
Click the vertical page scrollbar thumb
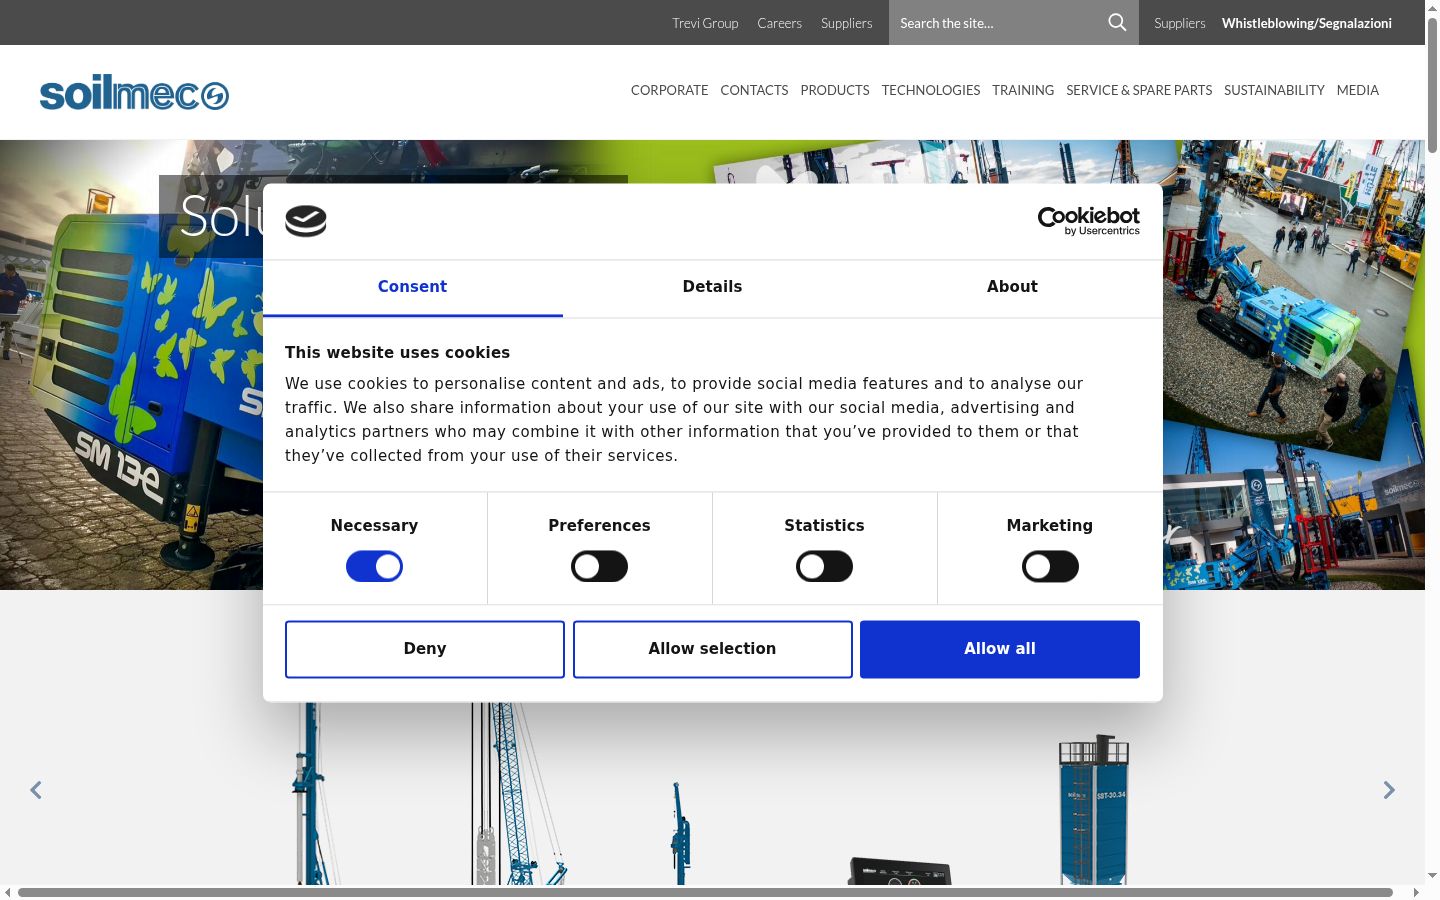click(1432, 85)
